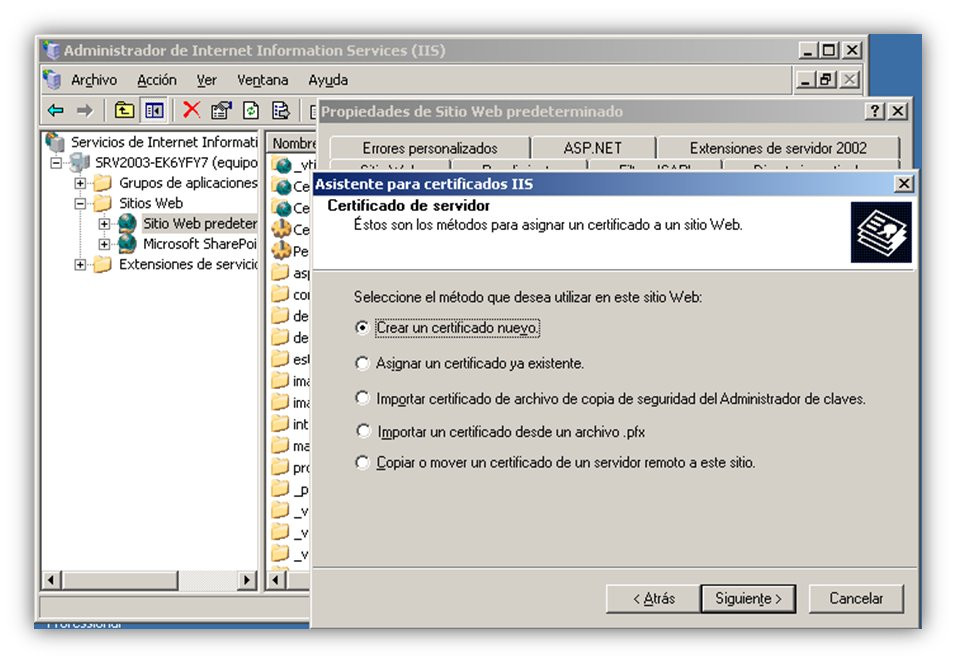Image resolution: width=956 pixels, height=663 pixels.
Task: Click the Microsoft SharePoint globe icon
Action: click(127, 243)
